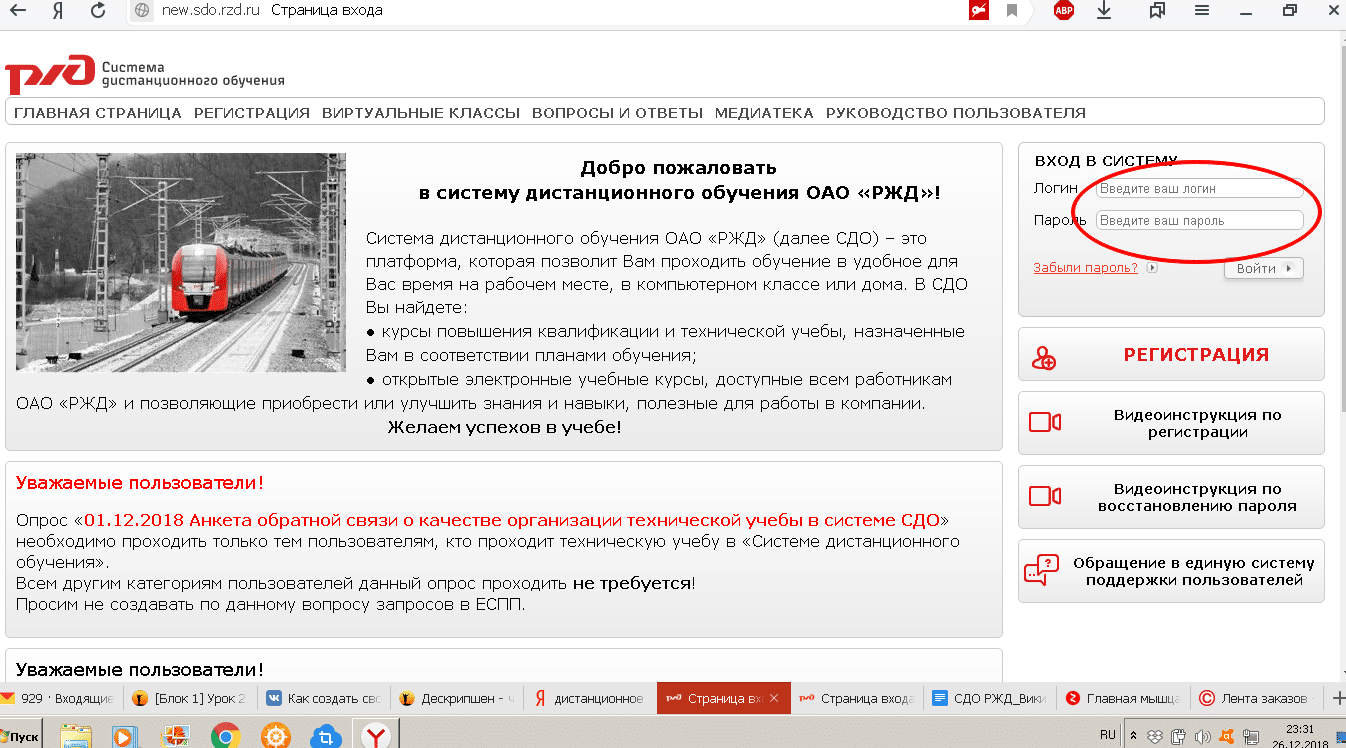Click the volume icon in the system tray

(x=1202, y=737)
